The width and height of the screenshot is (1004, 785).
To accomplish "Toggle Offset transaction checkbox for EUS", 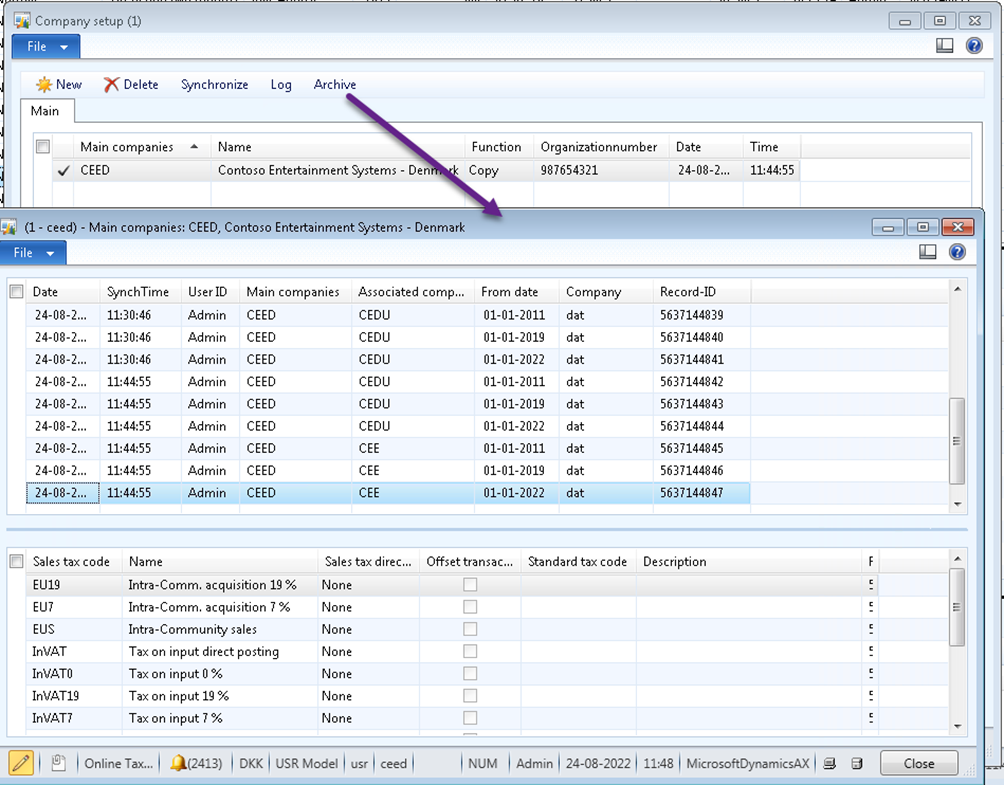I will (x=470, y=629).
